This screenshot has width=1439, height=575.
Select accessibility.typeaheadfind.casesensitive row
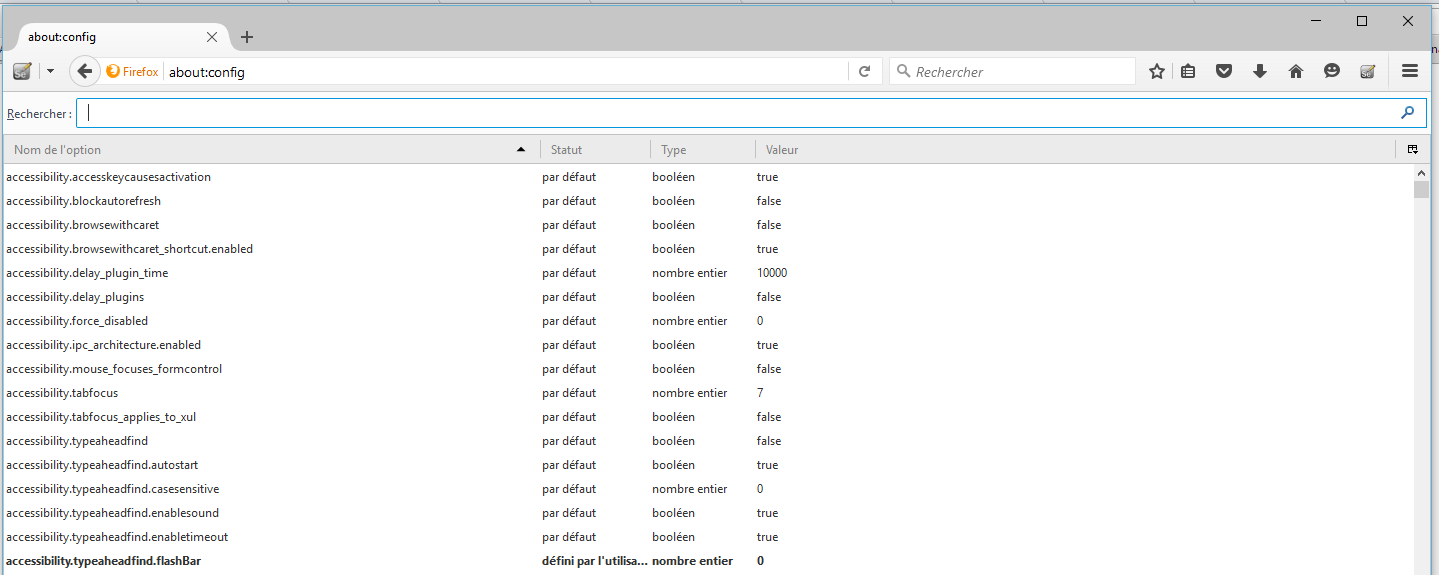[708, 489]
